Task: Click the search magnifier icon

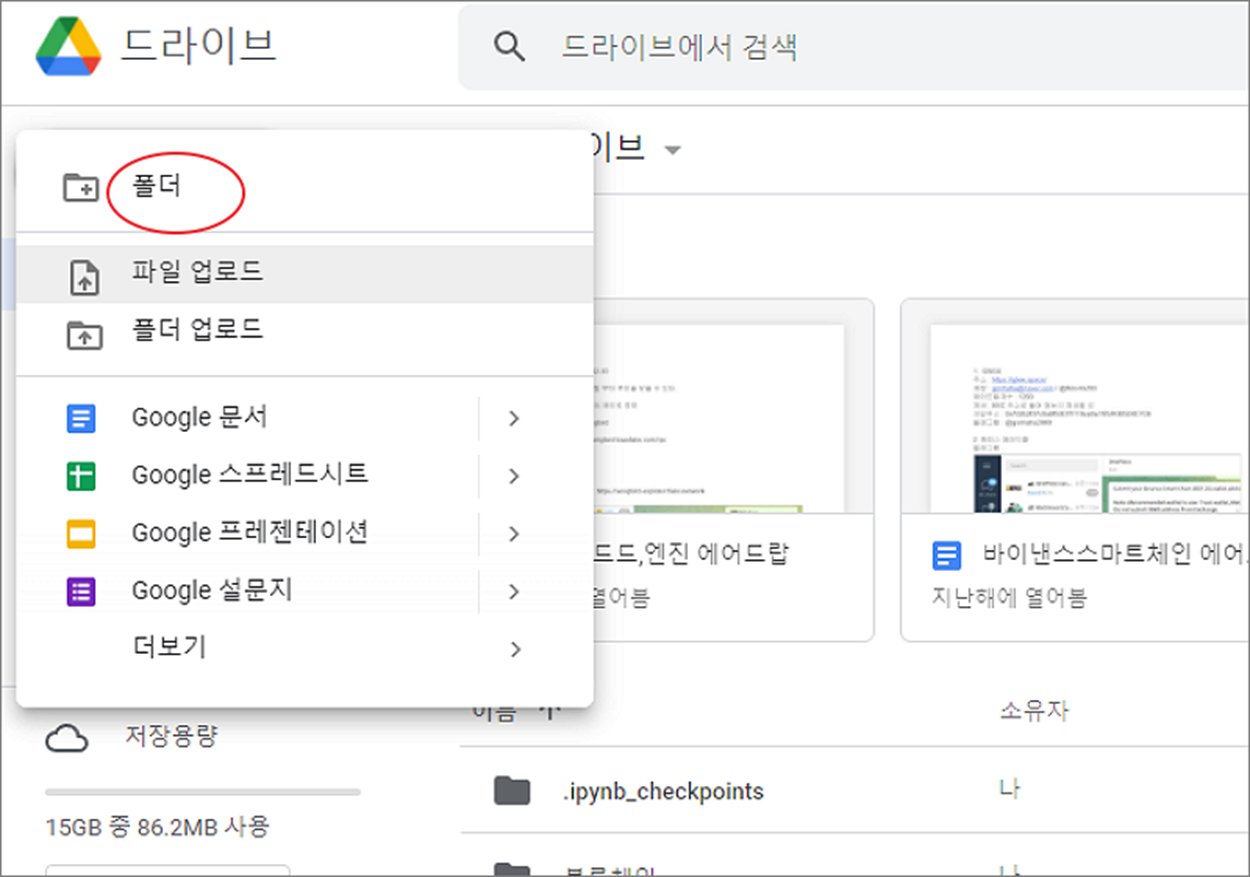Action: click(510, 47)
